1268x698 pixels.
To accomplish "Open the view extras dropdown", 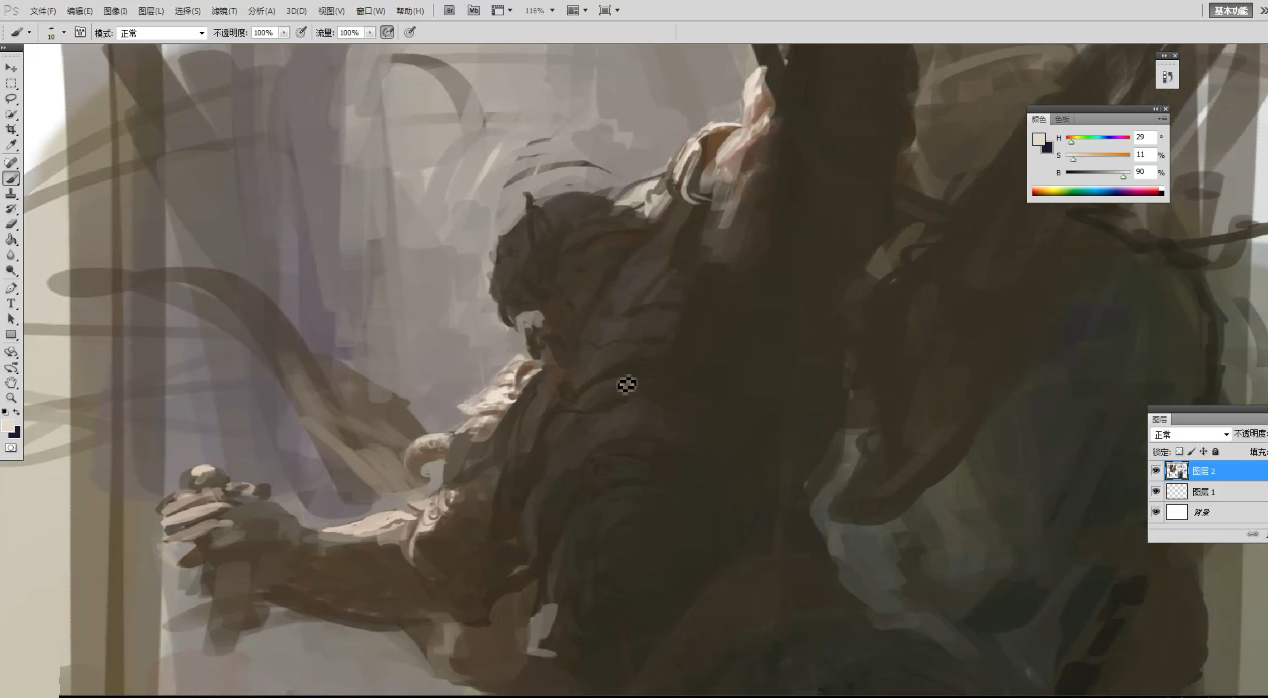I will click(501, 10).
